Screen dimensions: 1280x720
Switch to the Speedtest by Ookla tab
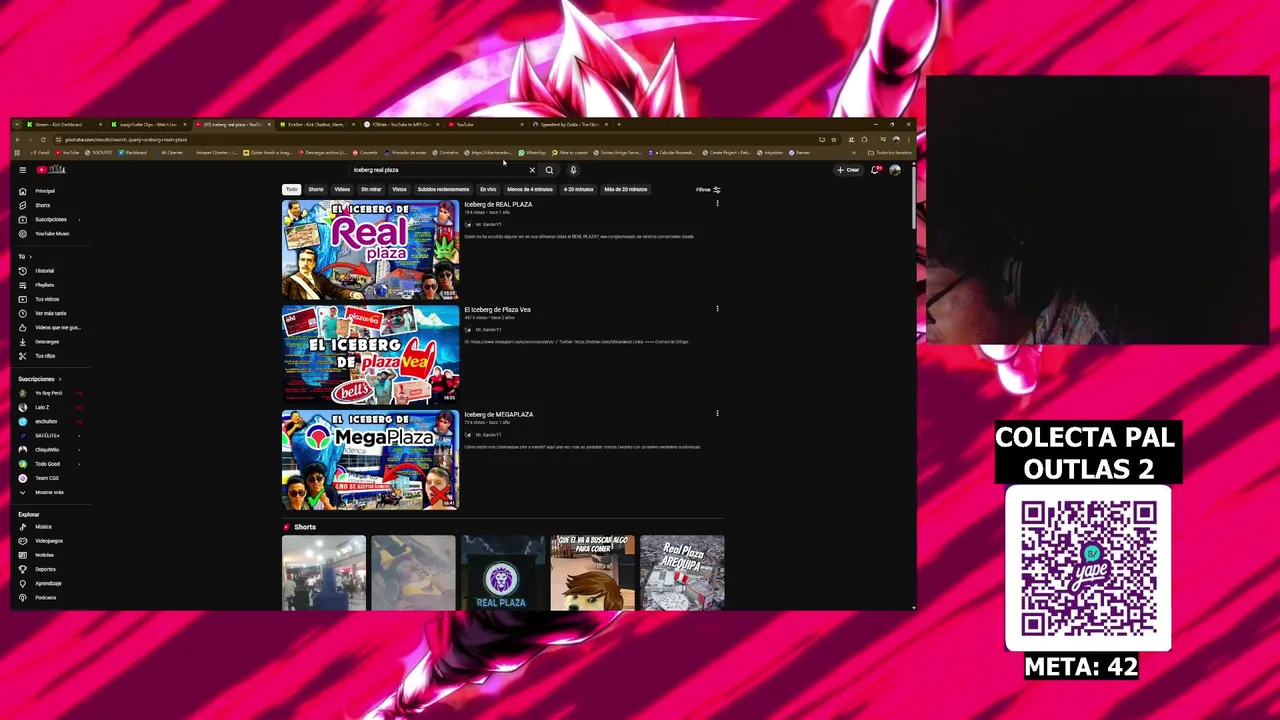tap(569, 125)
